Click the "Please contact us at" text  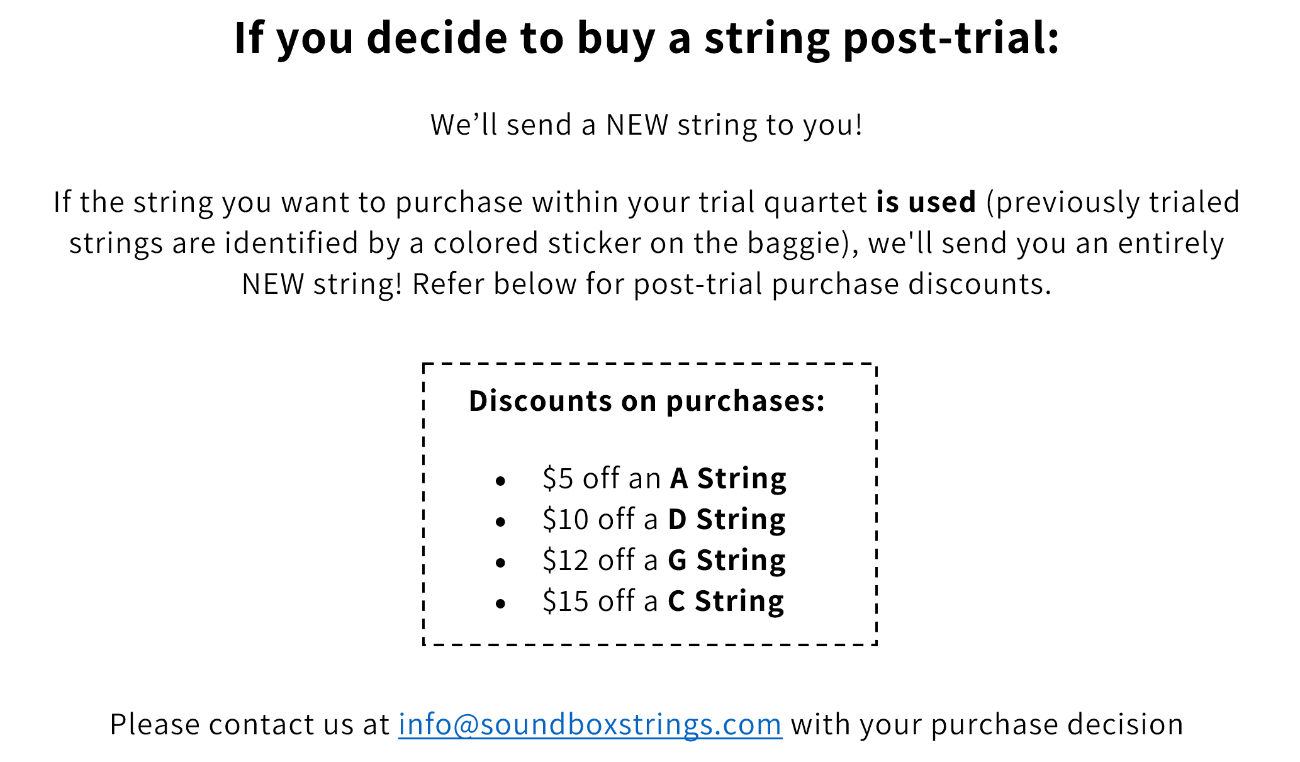pos(250,724)
